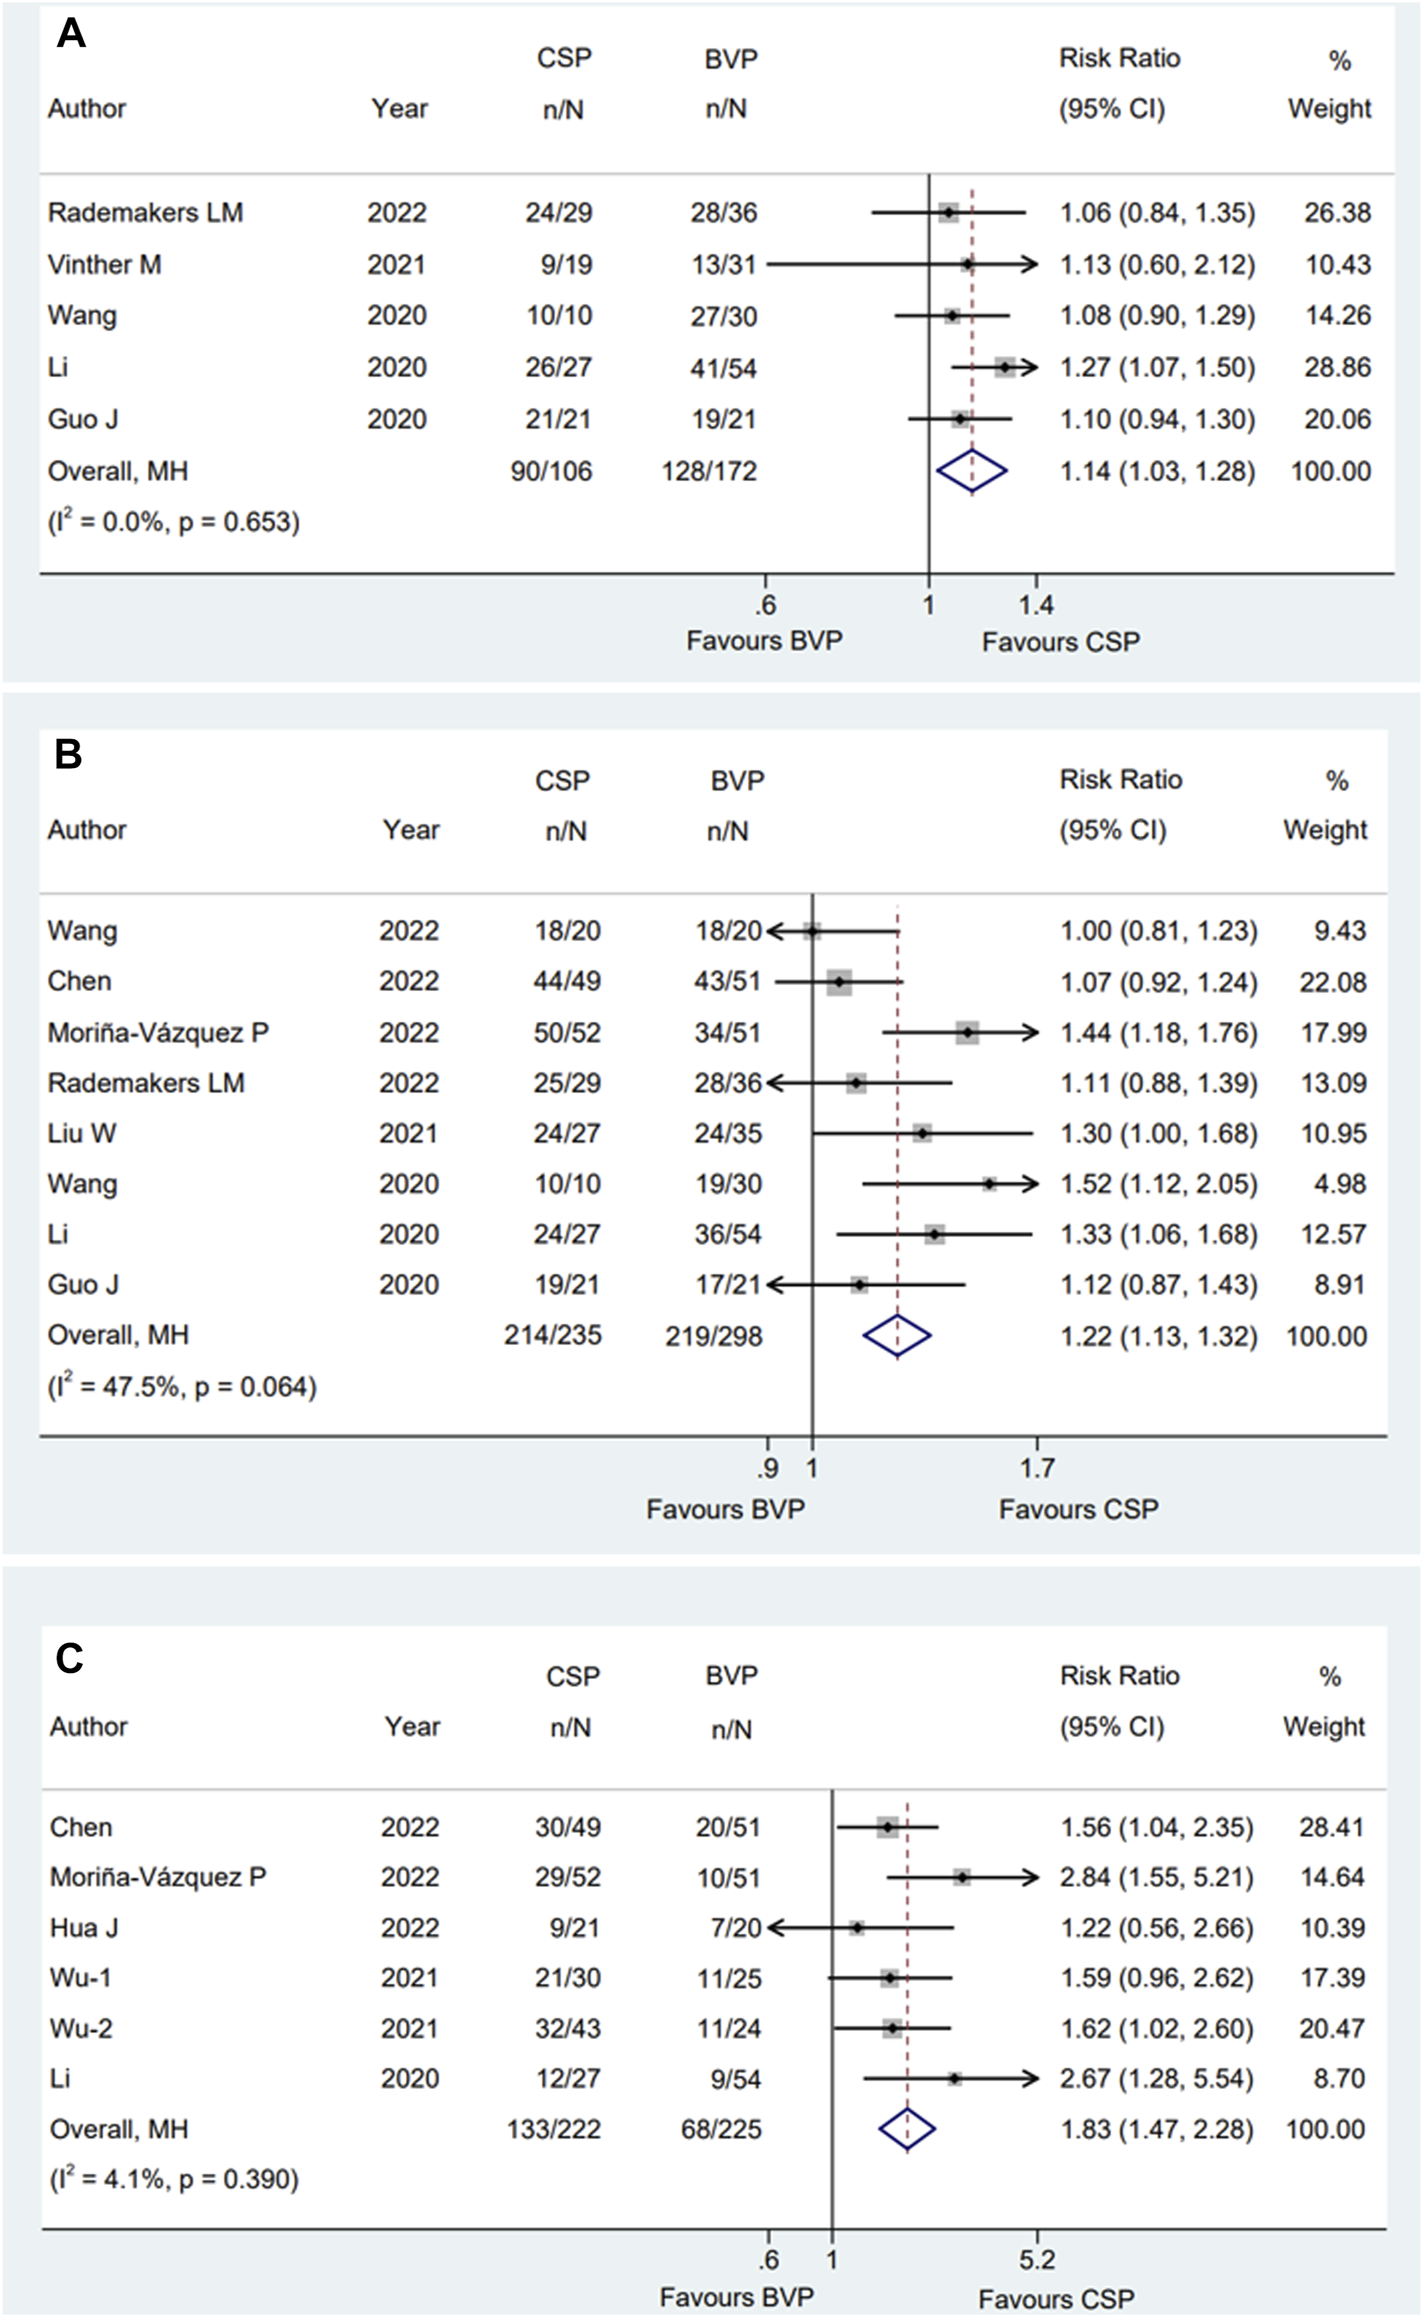Click the overall diamond marker in panel B
1423x2317 pixels.
click(x=897, y=1336)
